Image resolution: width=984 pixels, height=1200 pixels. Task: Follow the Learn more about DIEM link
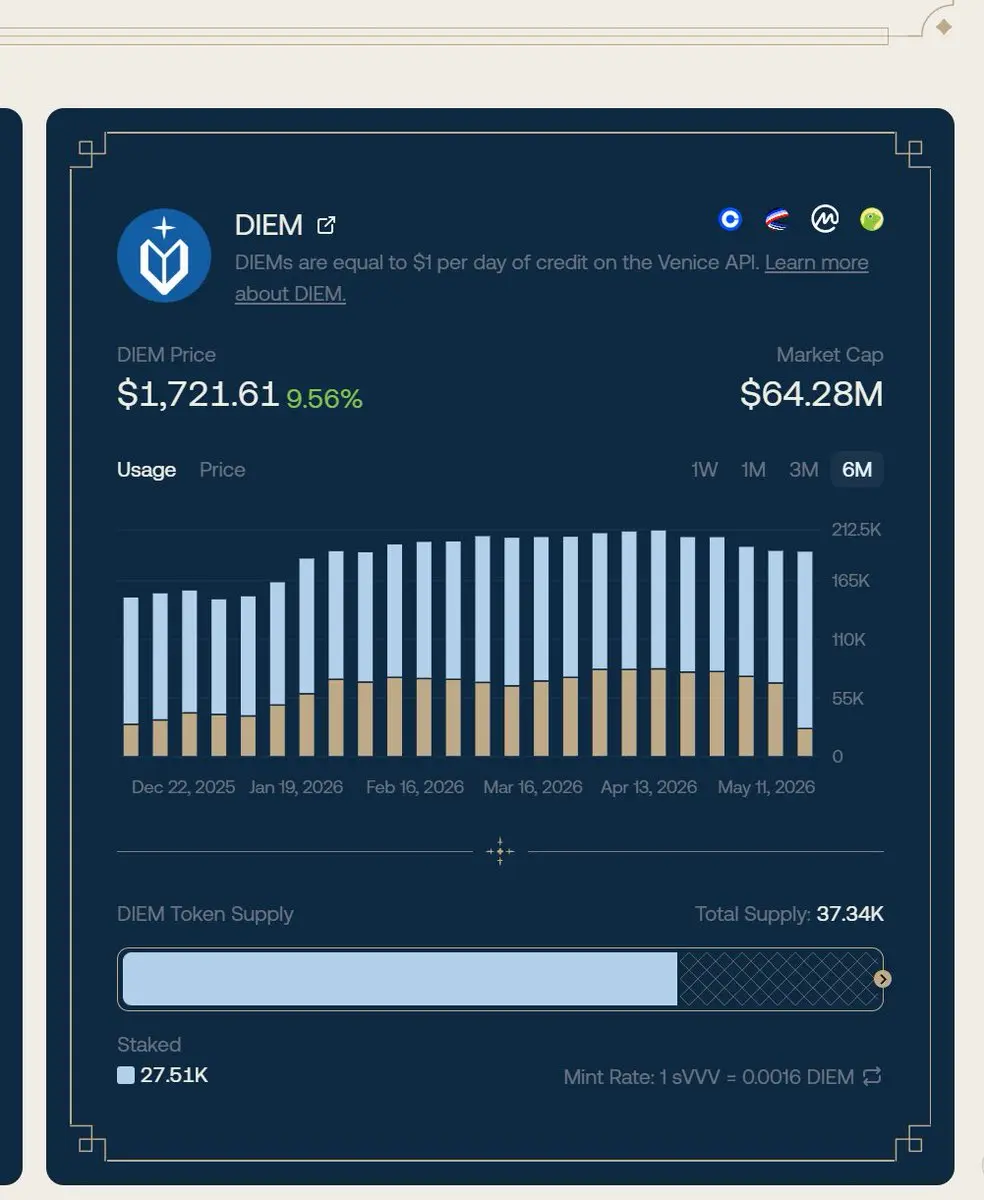816,263
